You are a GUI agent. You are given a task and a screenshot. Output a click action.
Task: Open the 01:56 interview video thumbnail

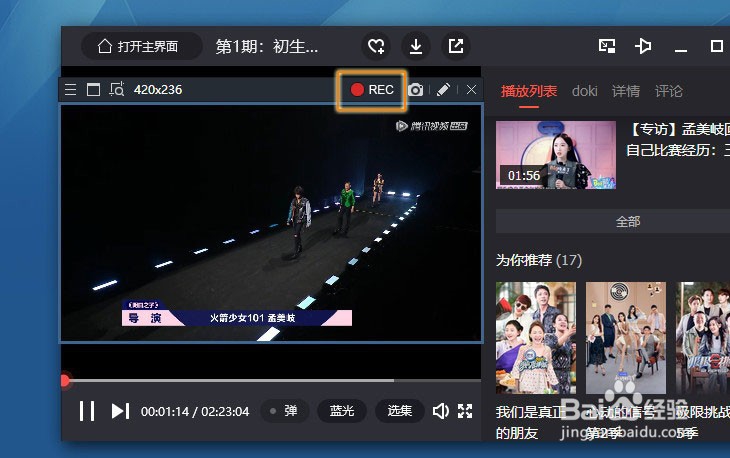pos(556,155)
